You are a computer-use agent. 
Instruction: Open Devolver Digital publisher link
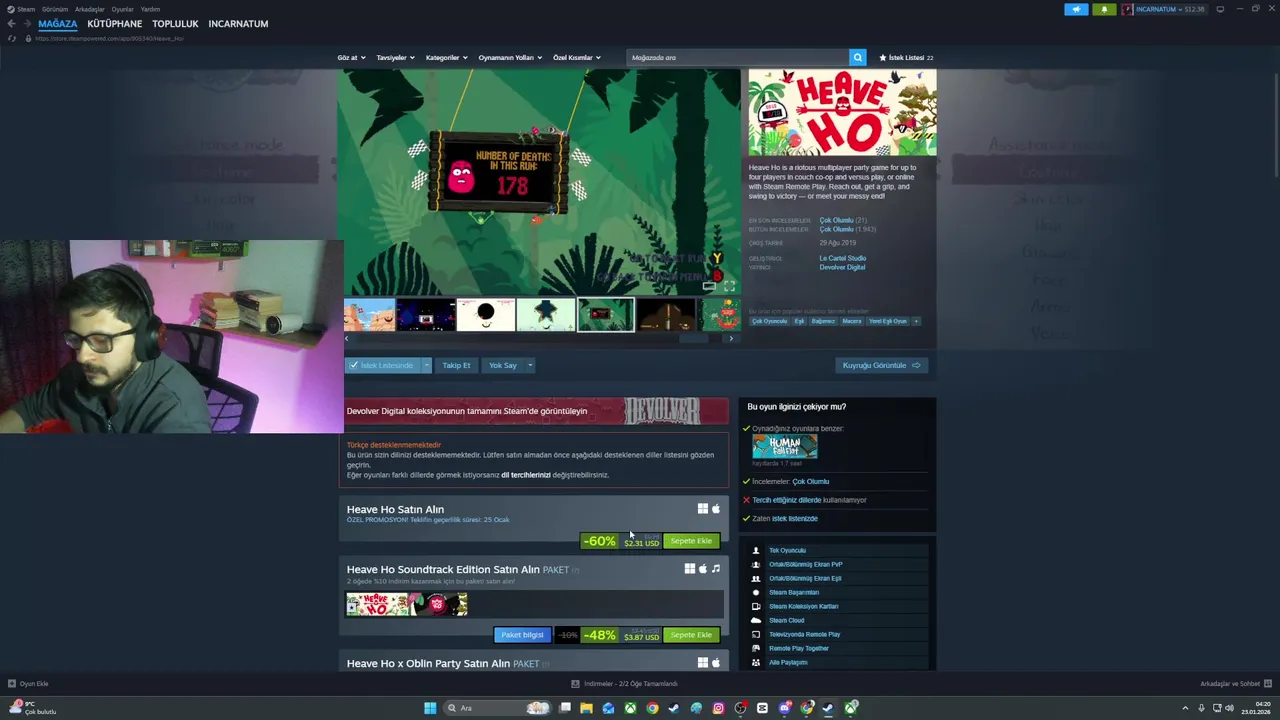point(842,267)
